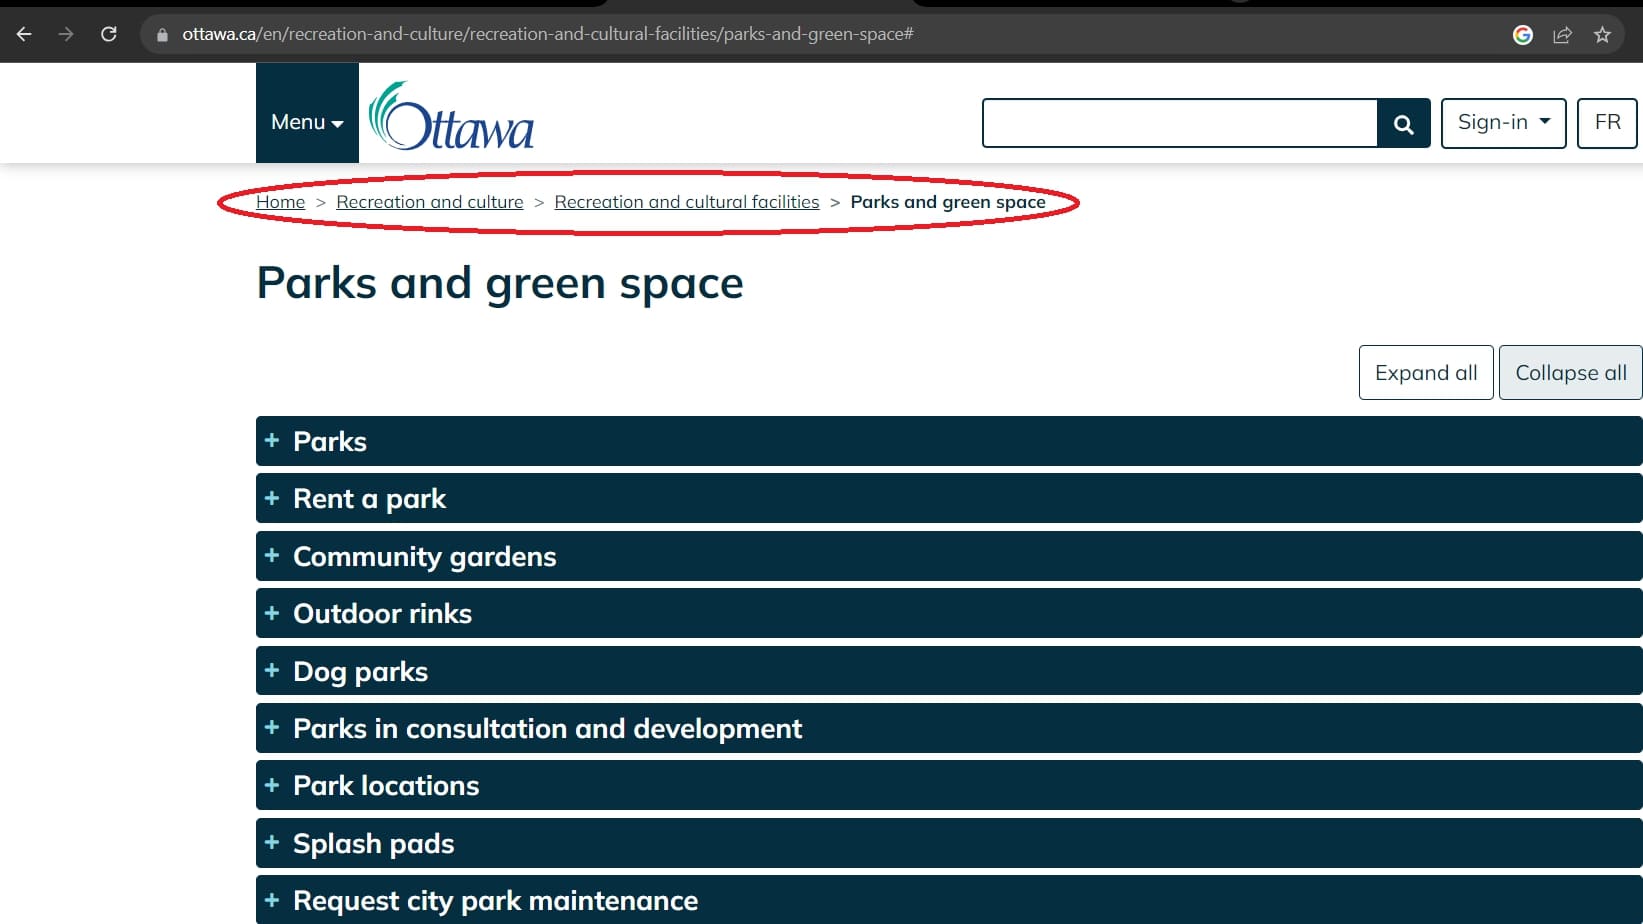Click the padlock site security icon

(x=162, y=34)
